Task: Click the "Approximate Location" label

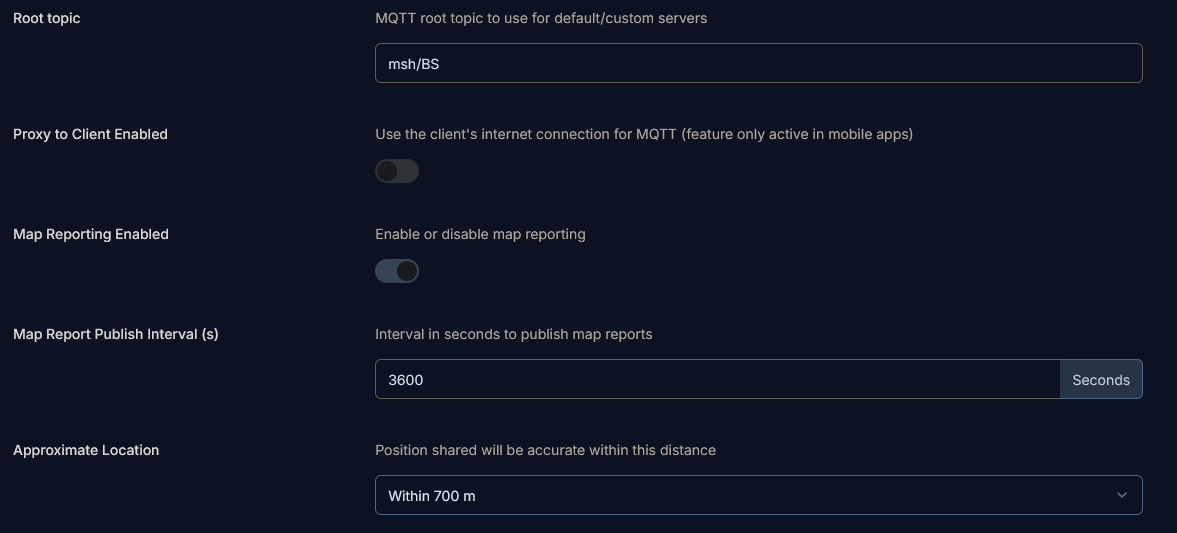Action: (x=86, y=450)
